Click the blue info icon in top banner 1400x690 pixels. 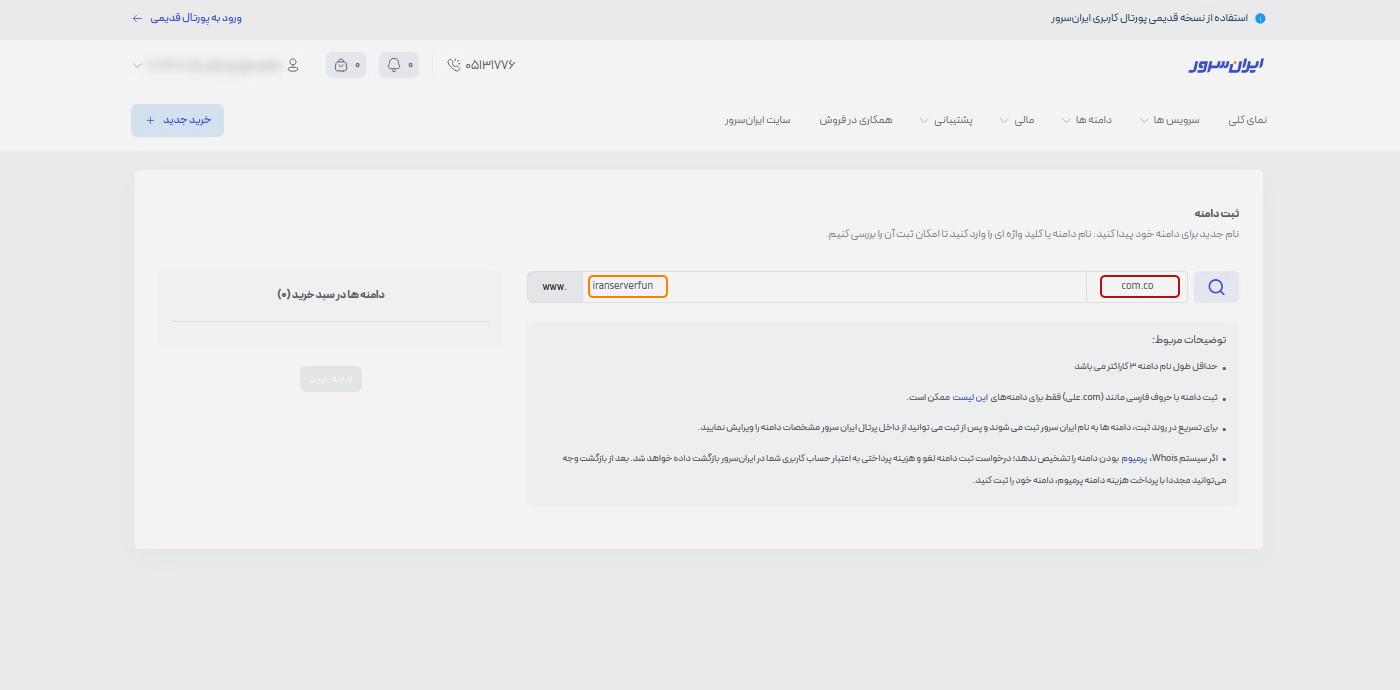(x=1260, y=18)
